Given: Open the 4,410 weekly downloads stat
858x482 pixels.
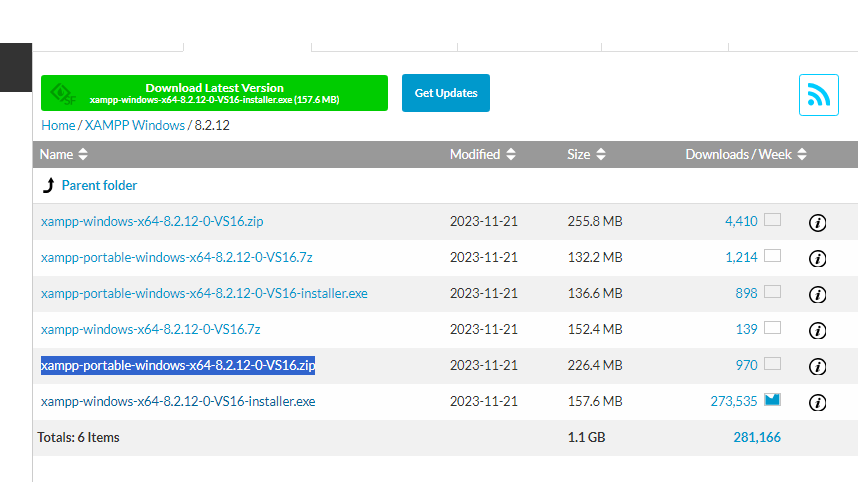Looking at the screenshot, I should click(x=741, y=221).
